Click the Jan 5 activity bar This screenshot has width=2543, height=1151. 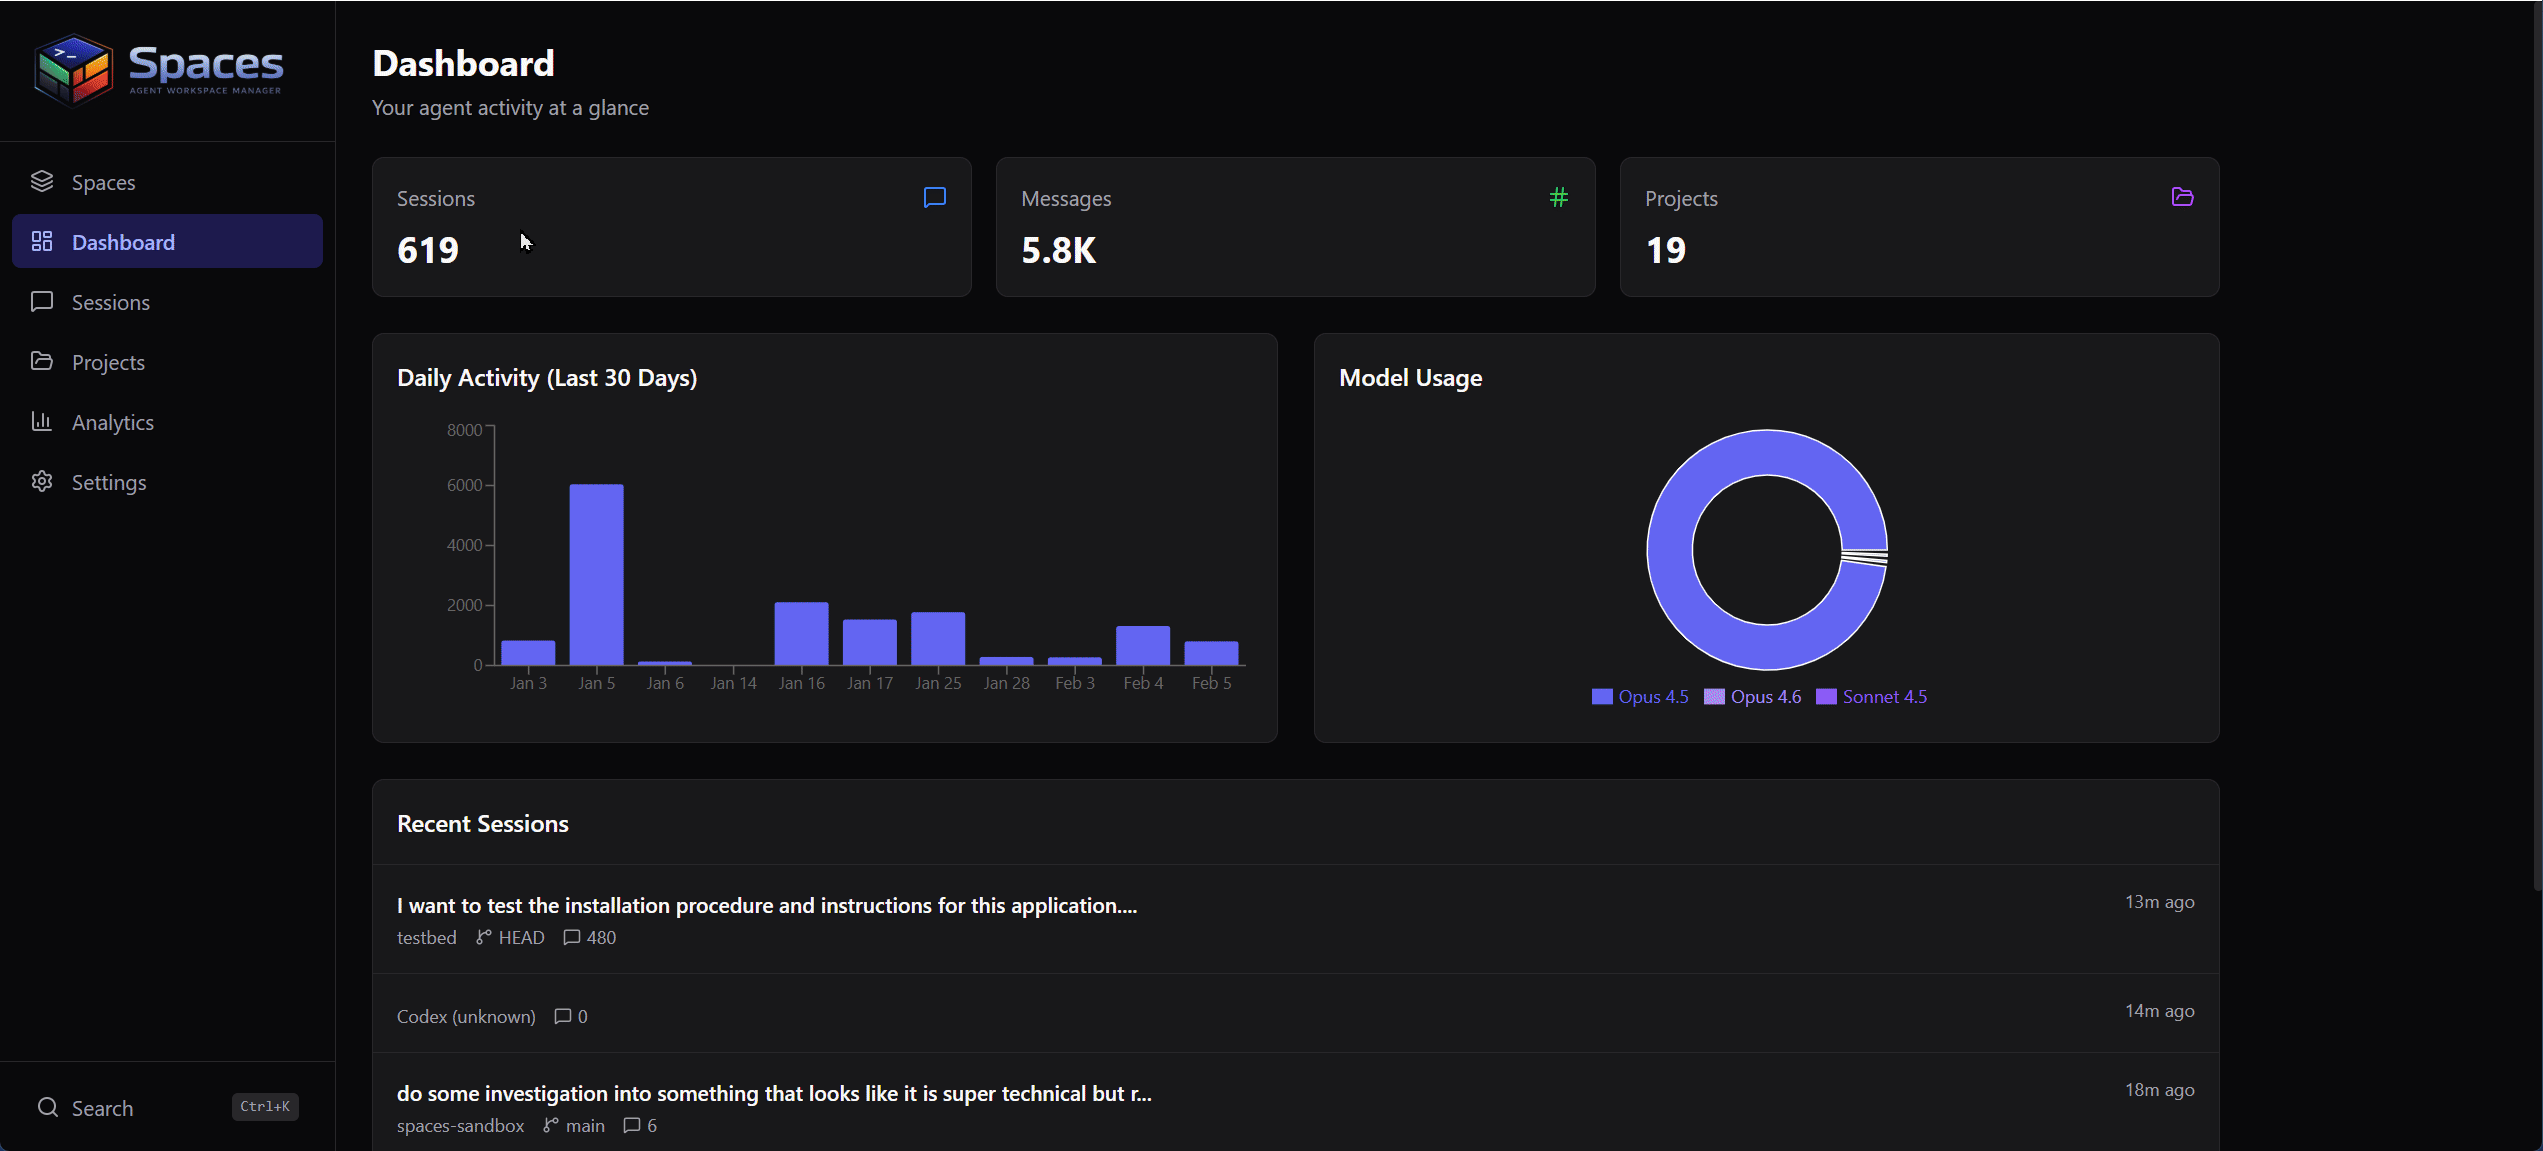596,574
